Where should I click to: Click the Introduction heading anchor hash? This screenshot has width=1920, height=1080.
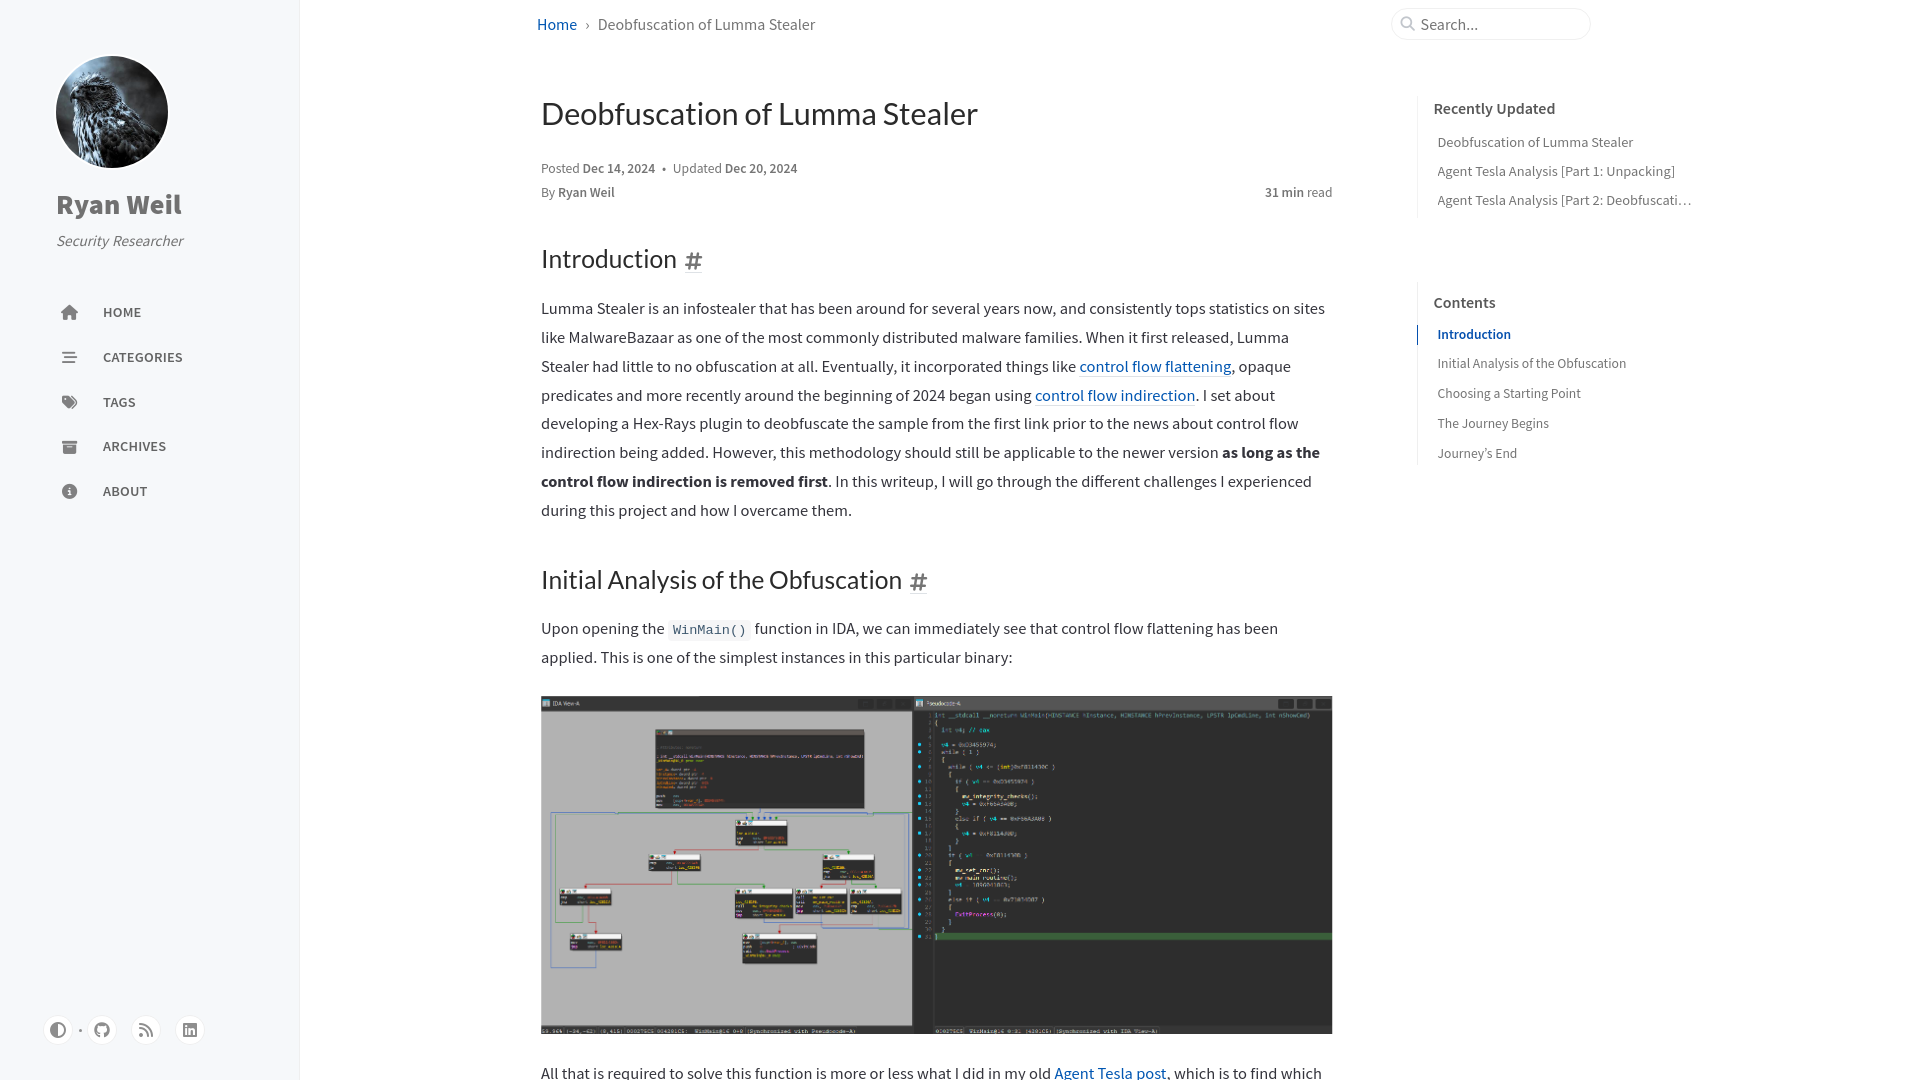click(x=693, y=261)
